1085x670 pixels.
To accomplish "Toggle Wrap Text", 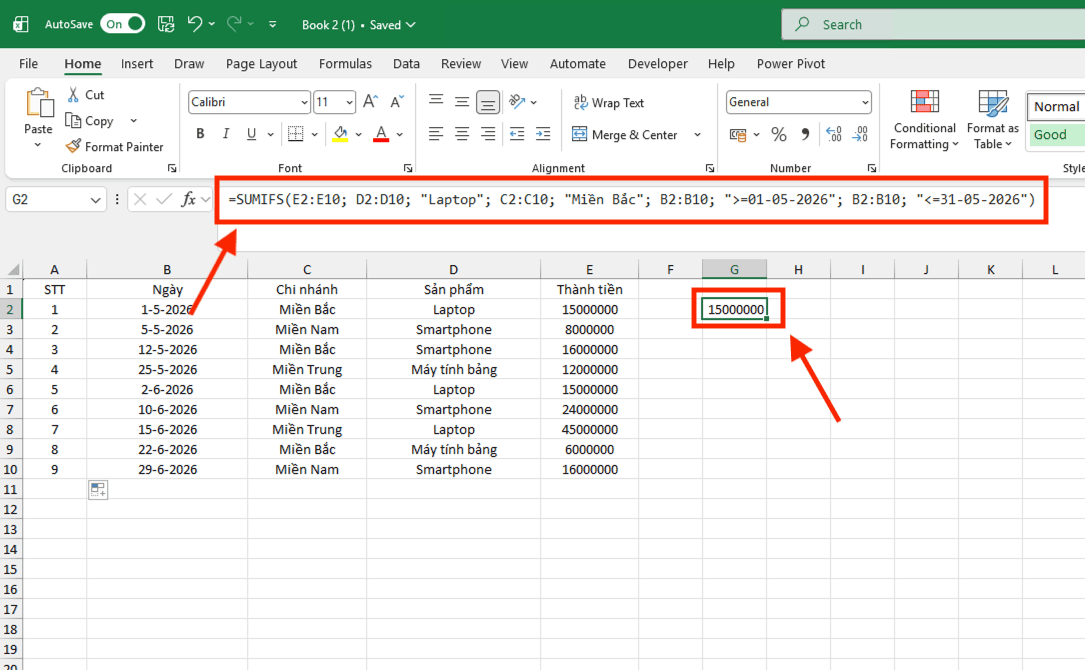I will (x=609, y=102).
